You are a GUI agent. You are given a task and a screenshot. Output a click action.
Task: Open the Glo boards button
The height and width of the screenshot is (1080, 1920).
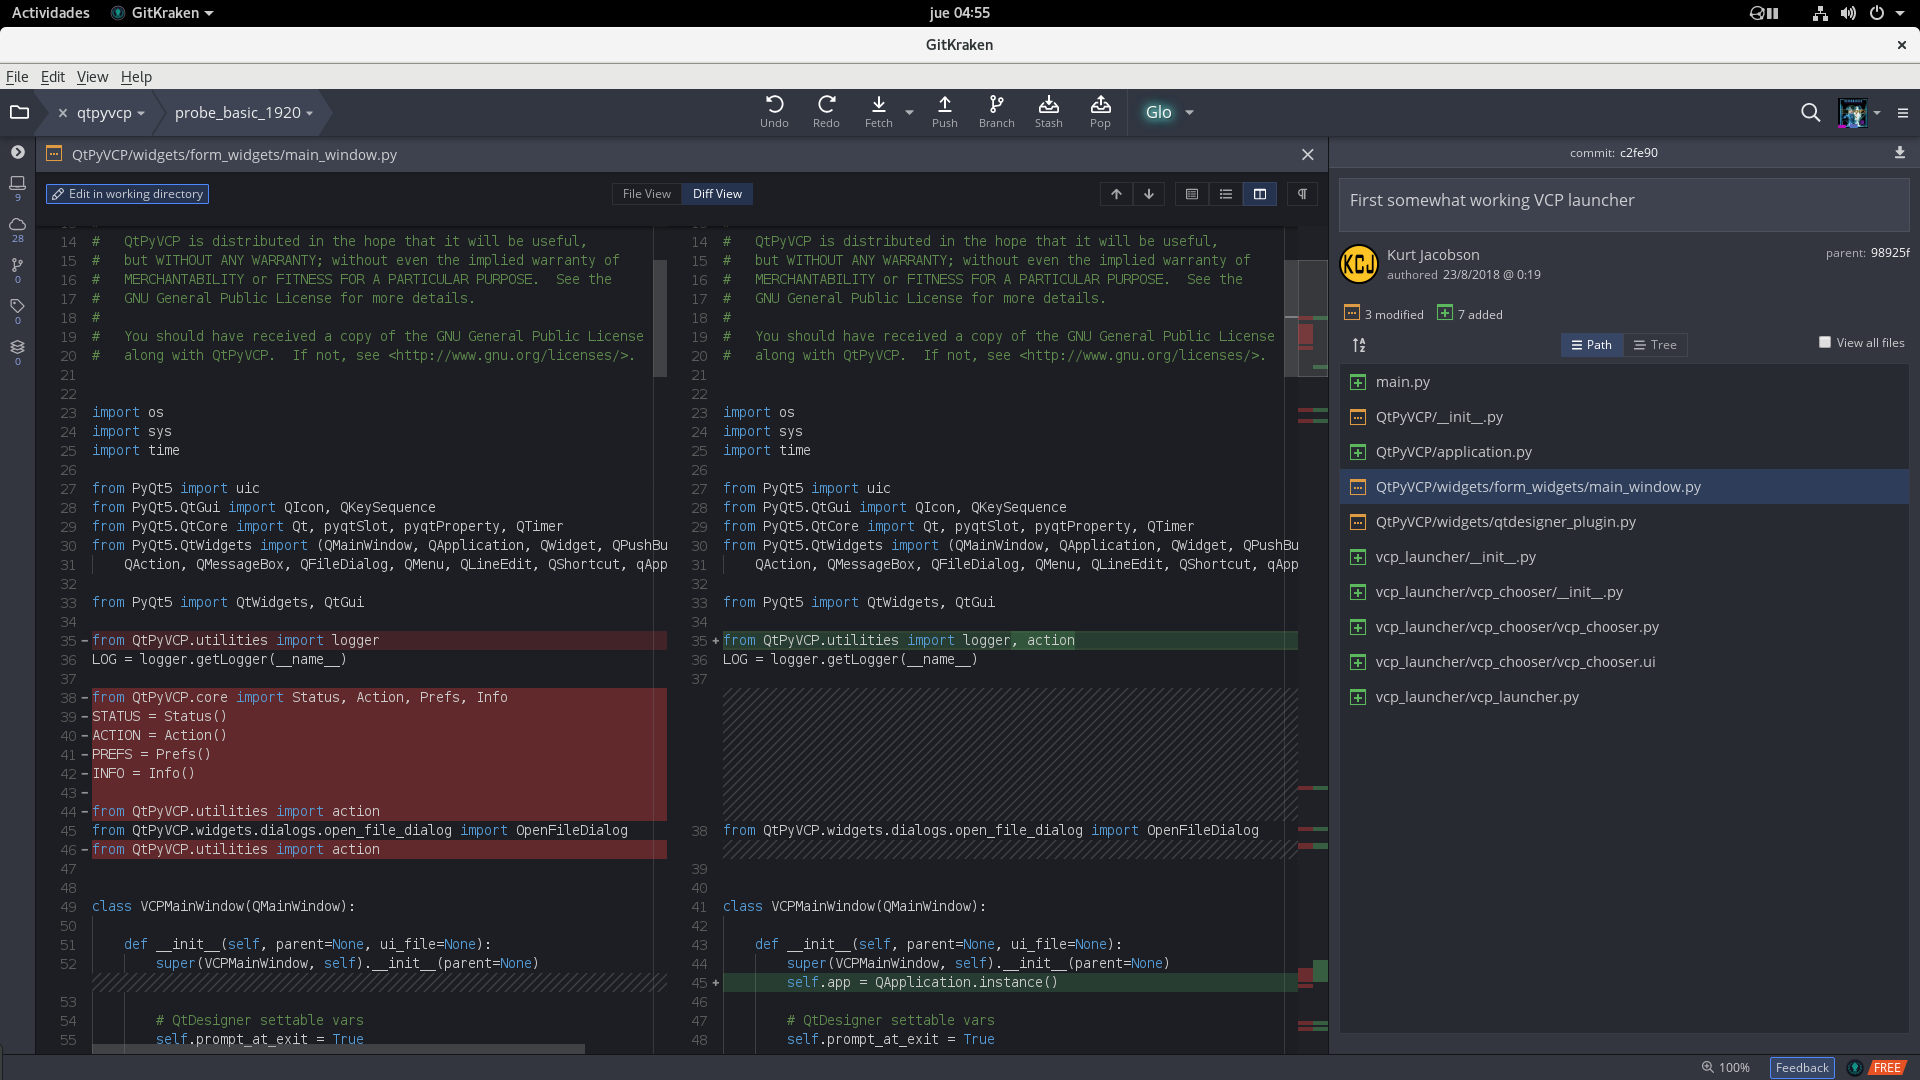[1158, 112]
